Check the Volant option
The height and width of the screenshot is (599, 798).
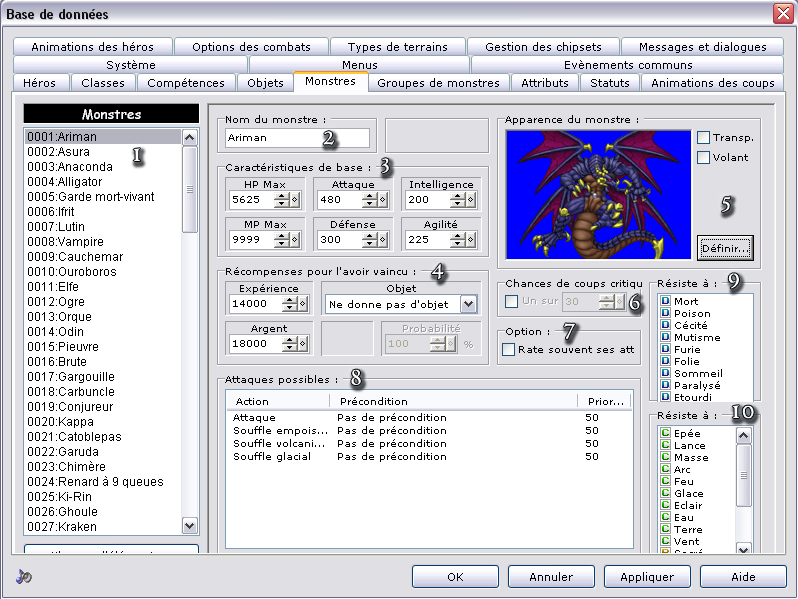703,157
